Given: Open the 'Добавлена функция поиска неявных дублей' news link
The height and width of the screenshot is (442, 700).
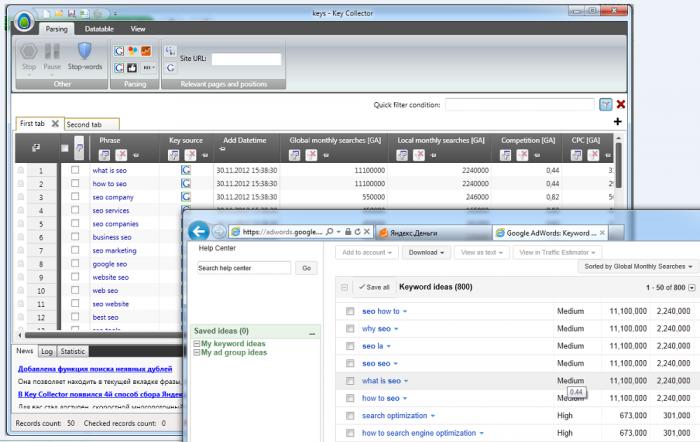Looking at the screenshot, I should click(95, 369).
